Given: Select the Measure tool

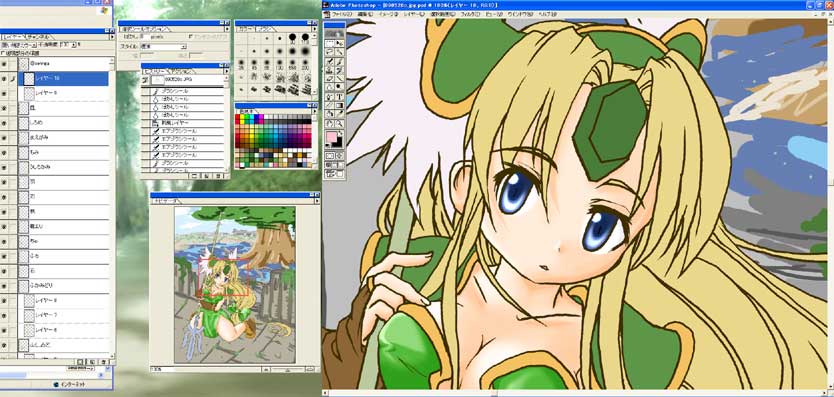Looking at the screenshot, I should [329, 105].
